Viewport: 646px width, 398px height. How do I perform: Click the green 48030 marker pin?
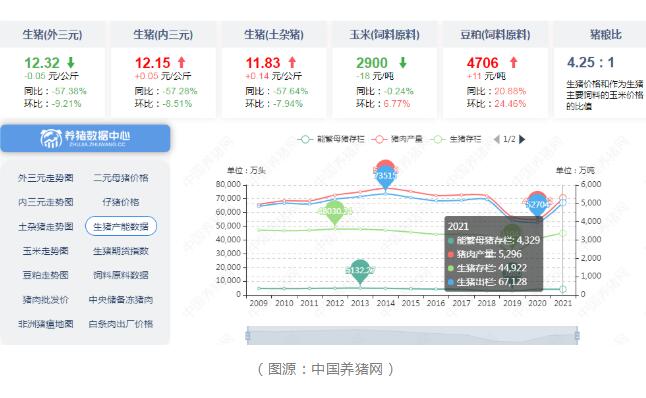coord(335,213)
